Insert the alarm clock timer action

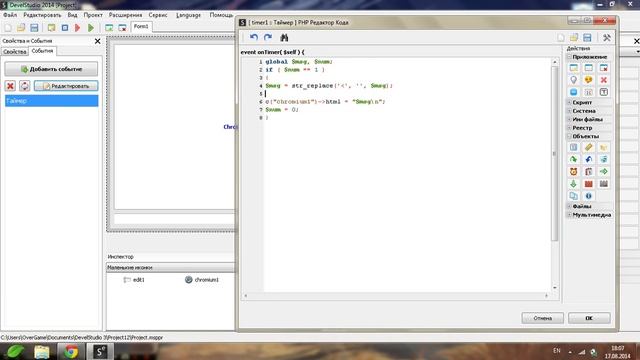[x=573, y=171]
